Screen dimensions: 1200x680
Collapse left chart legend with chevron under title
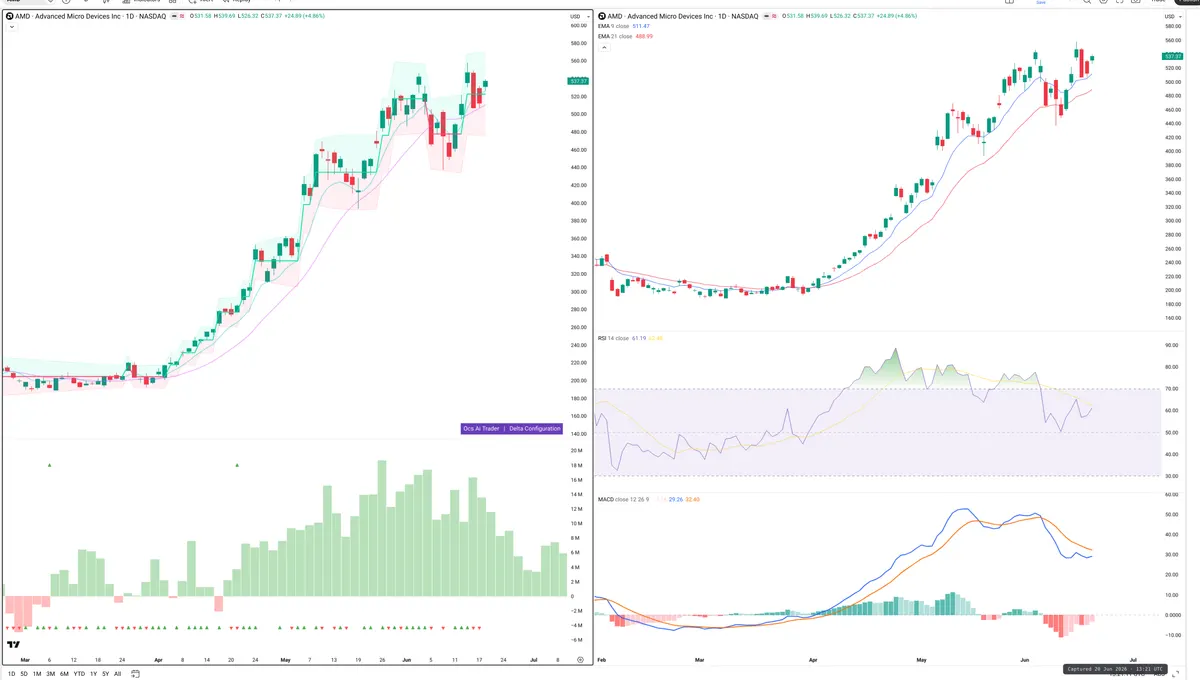tap(11, 28)
